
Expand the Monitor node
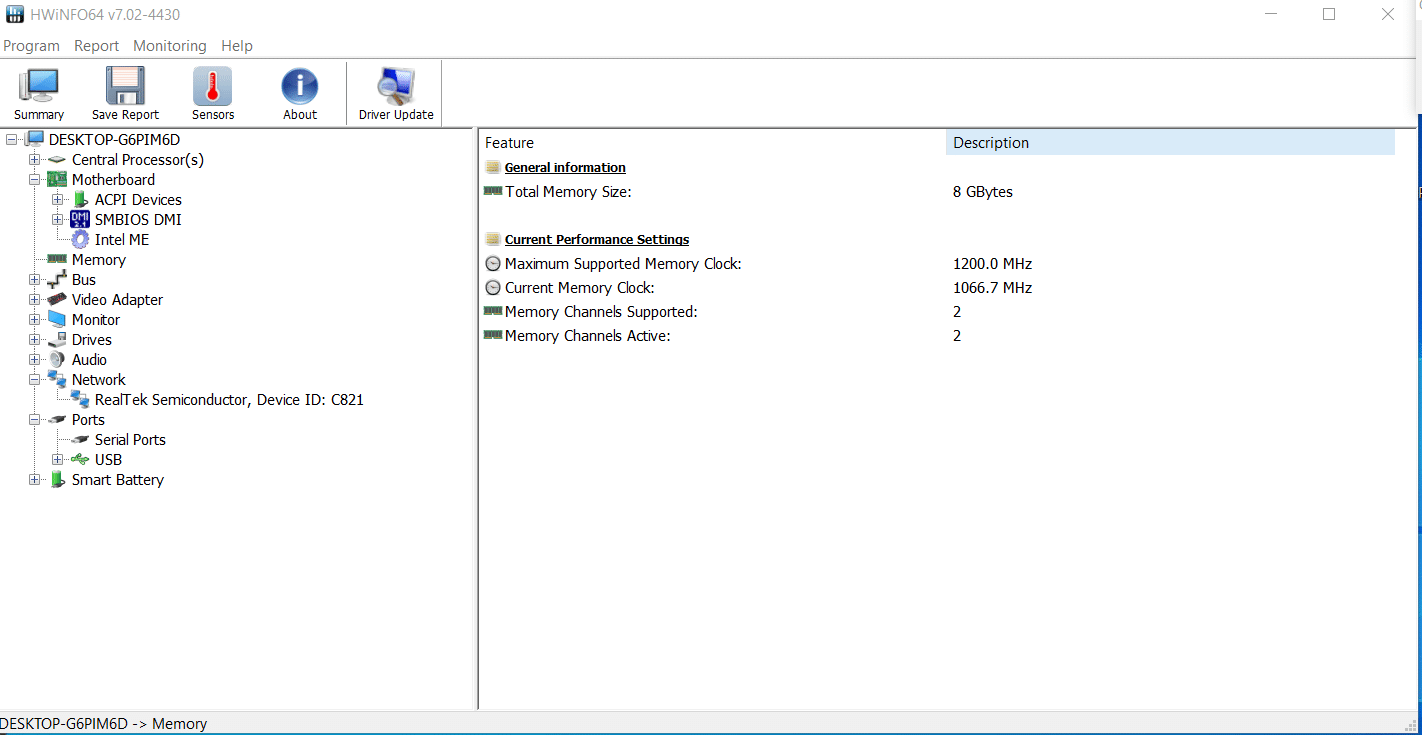(34, 319)
